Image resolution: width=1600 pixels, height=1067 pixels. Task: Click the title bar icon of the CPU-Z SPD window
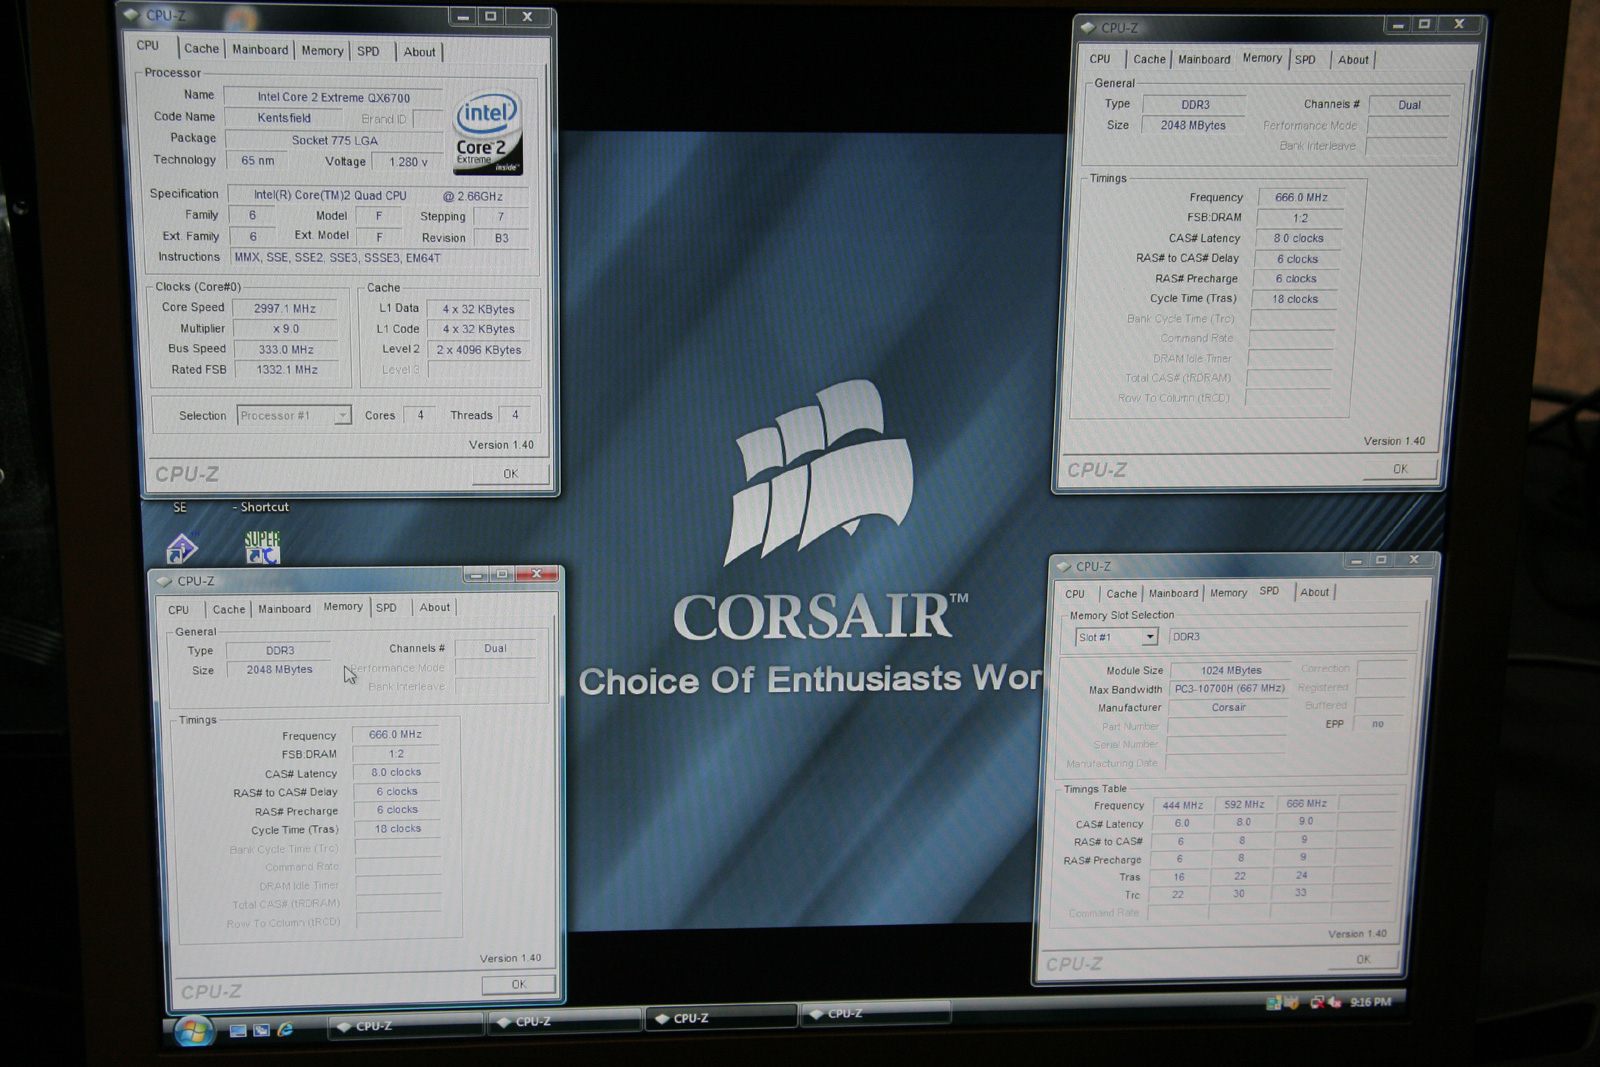[x=1063, y=567]
